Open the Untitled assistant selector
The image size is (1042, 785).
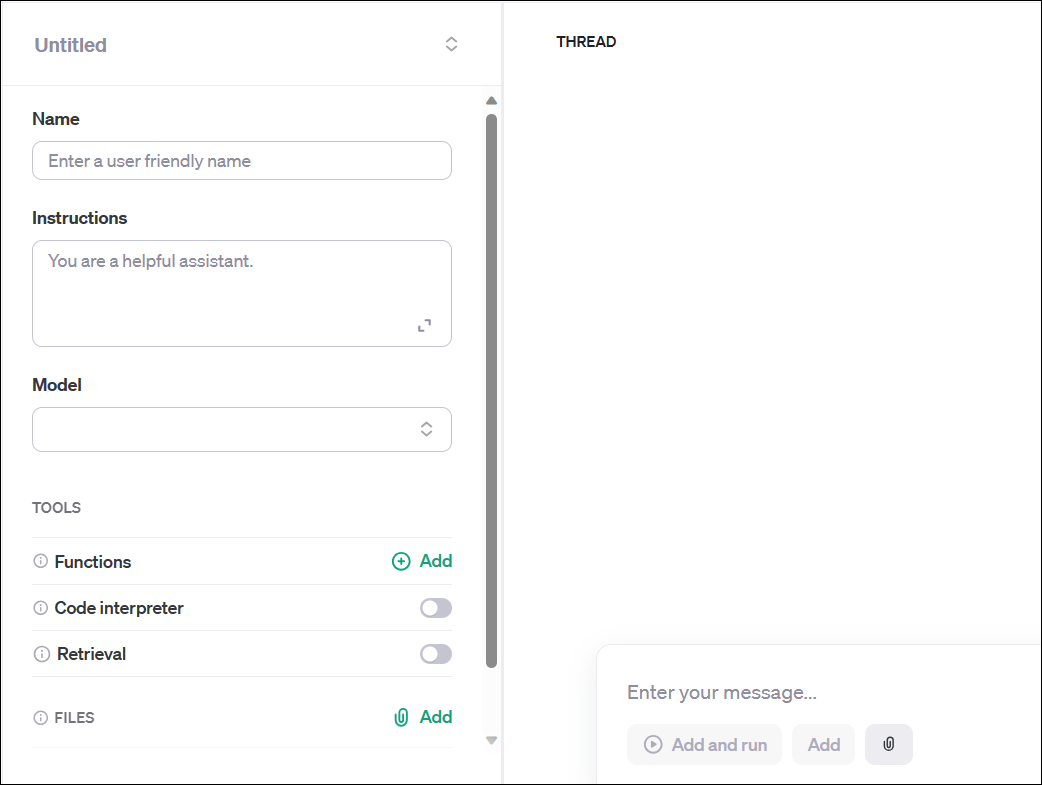click(451, 44)
